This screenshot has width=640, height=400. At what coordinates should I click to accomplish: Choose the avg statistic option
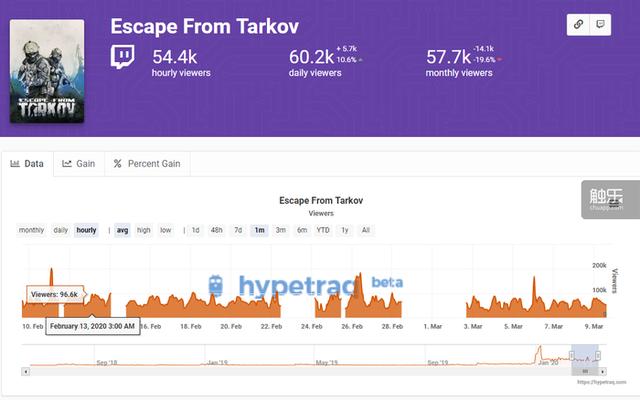[x=122, y=230]
